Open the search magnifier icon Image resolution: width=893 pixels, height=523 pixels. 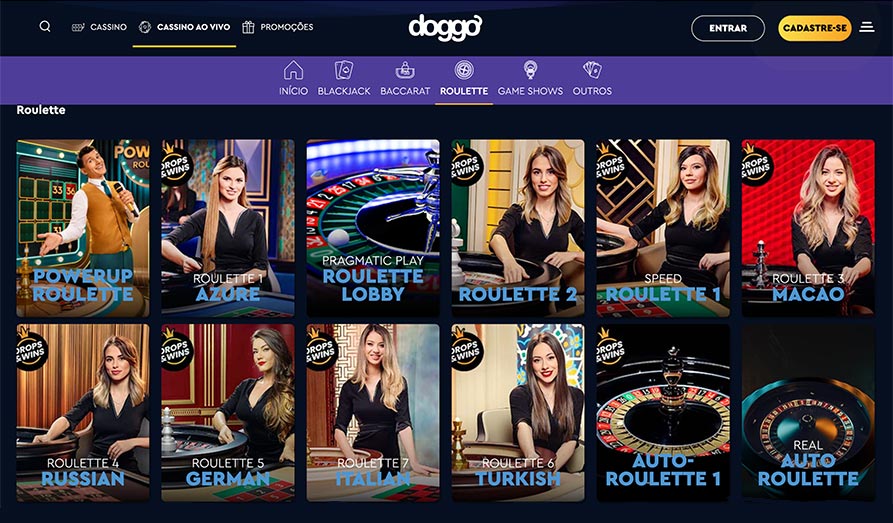click(45, 26)
